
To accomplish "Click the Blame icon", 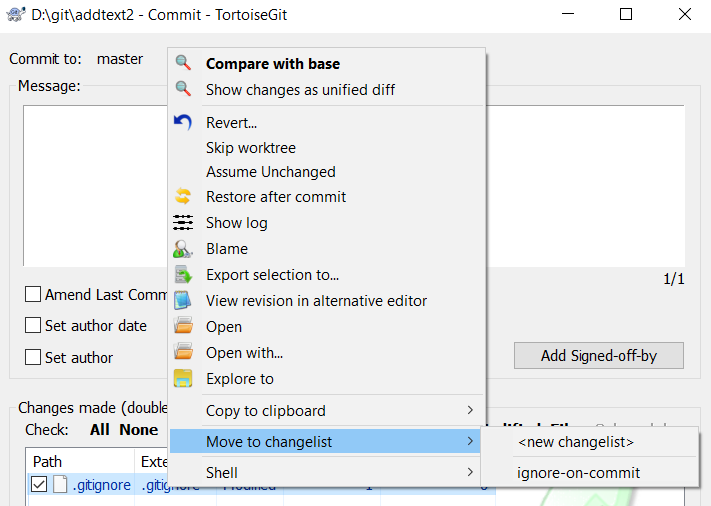I will 183,248.
